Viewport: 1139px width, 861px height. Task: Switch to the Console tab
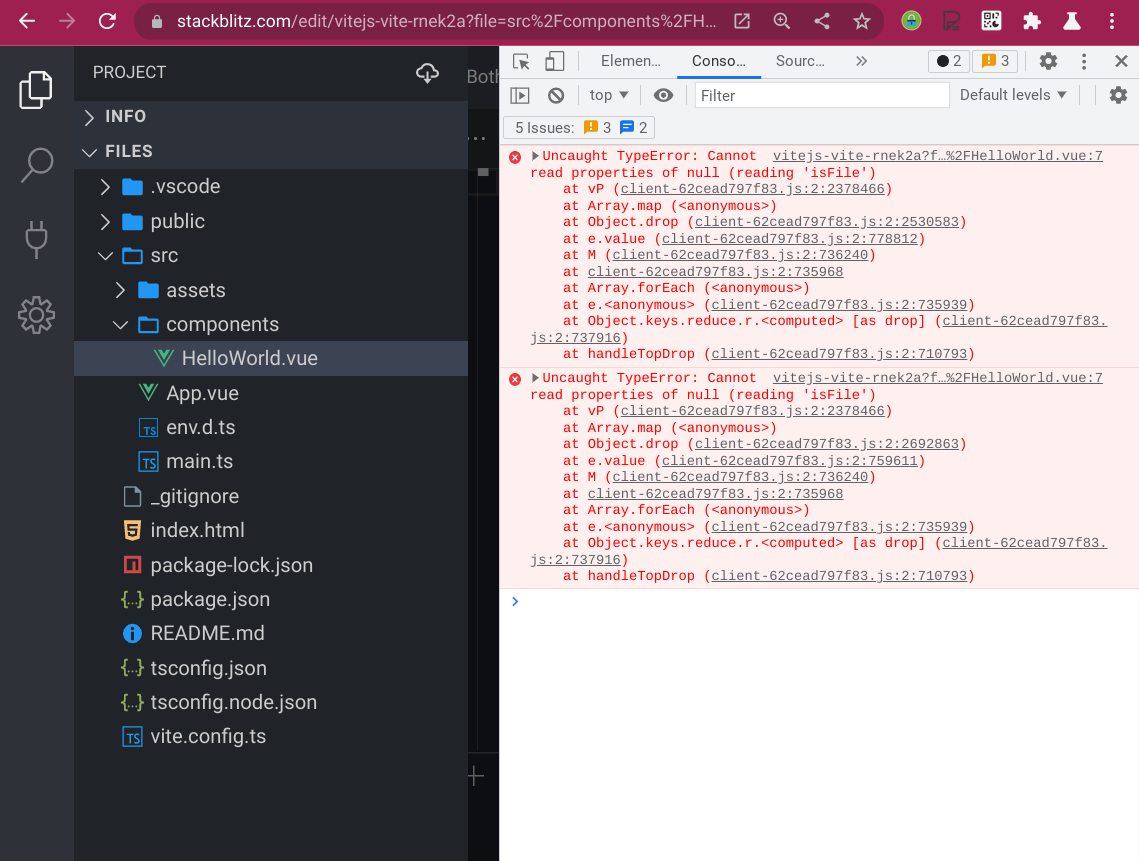718,61
